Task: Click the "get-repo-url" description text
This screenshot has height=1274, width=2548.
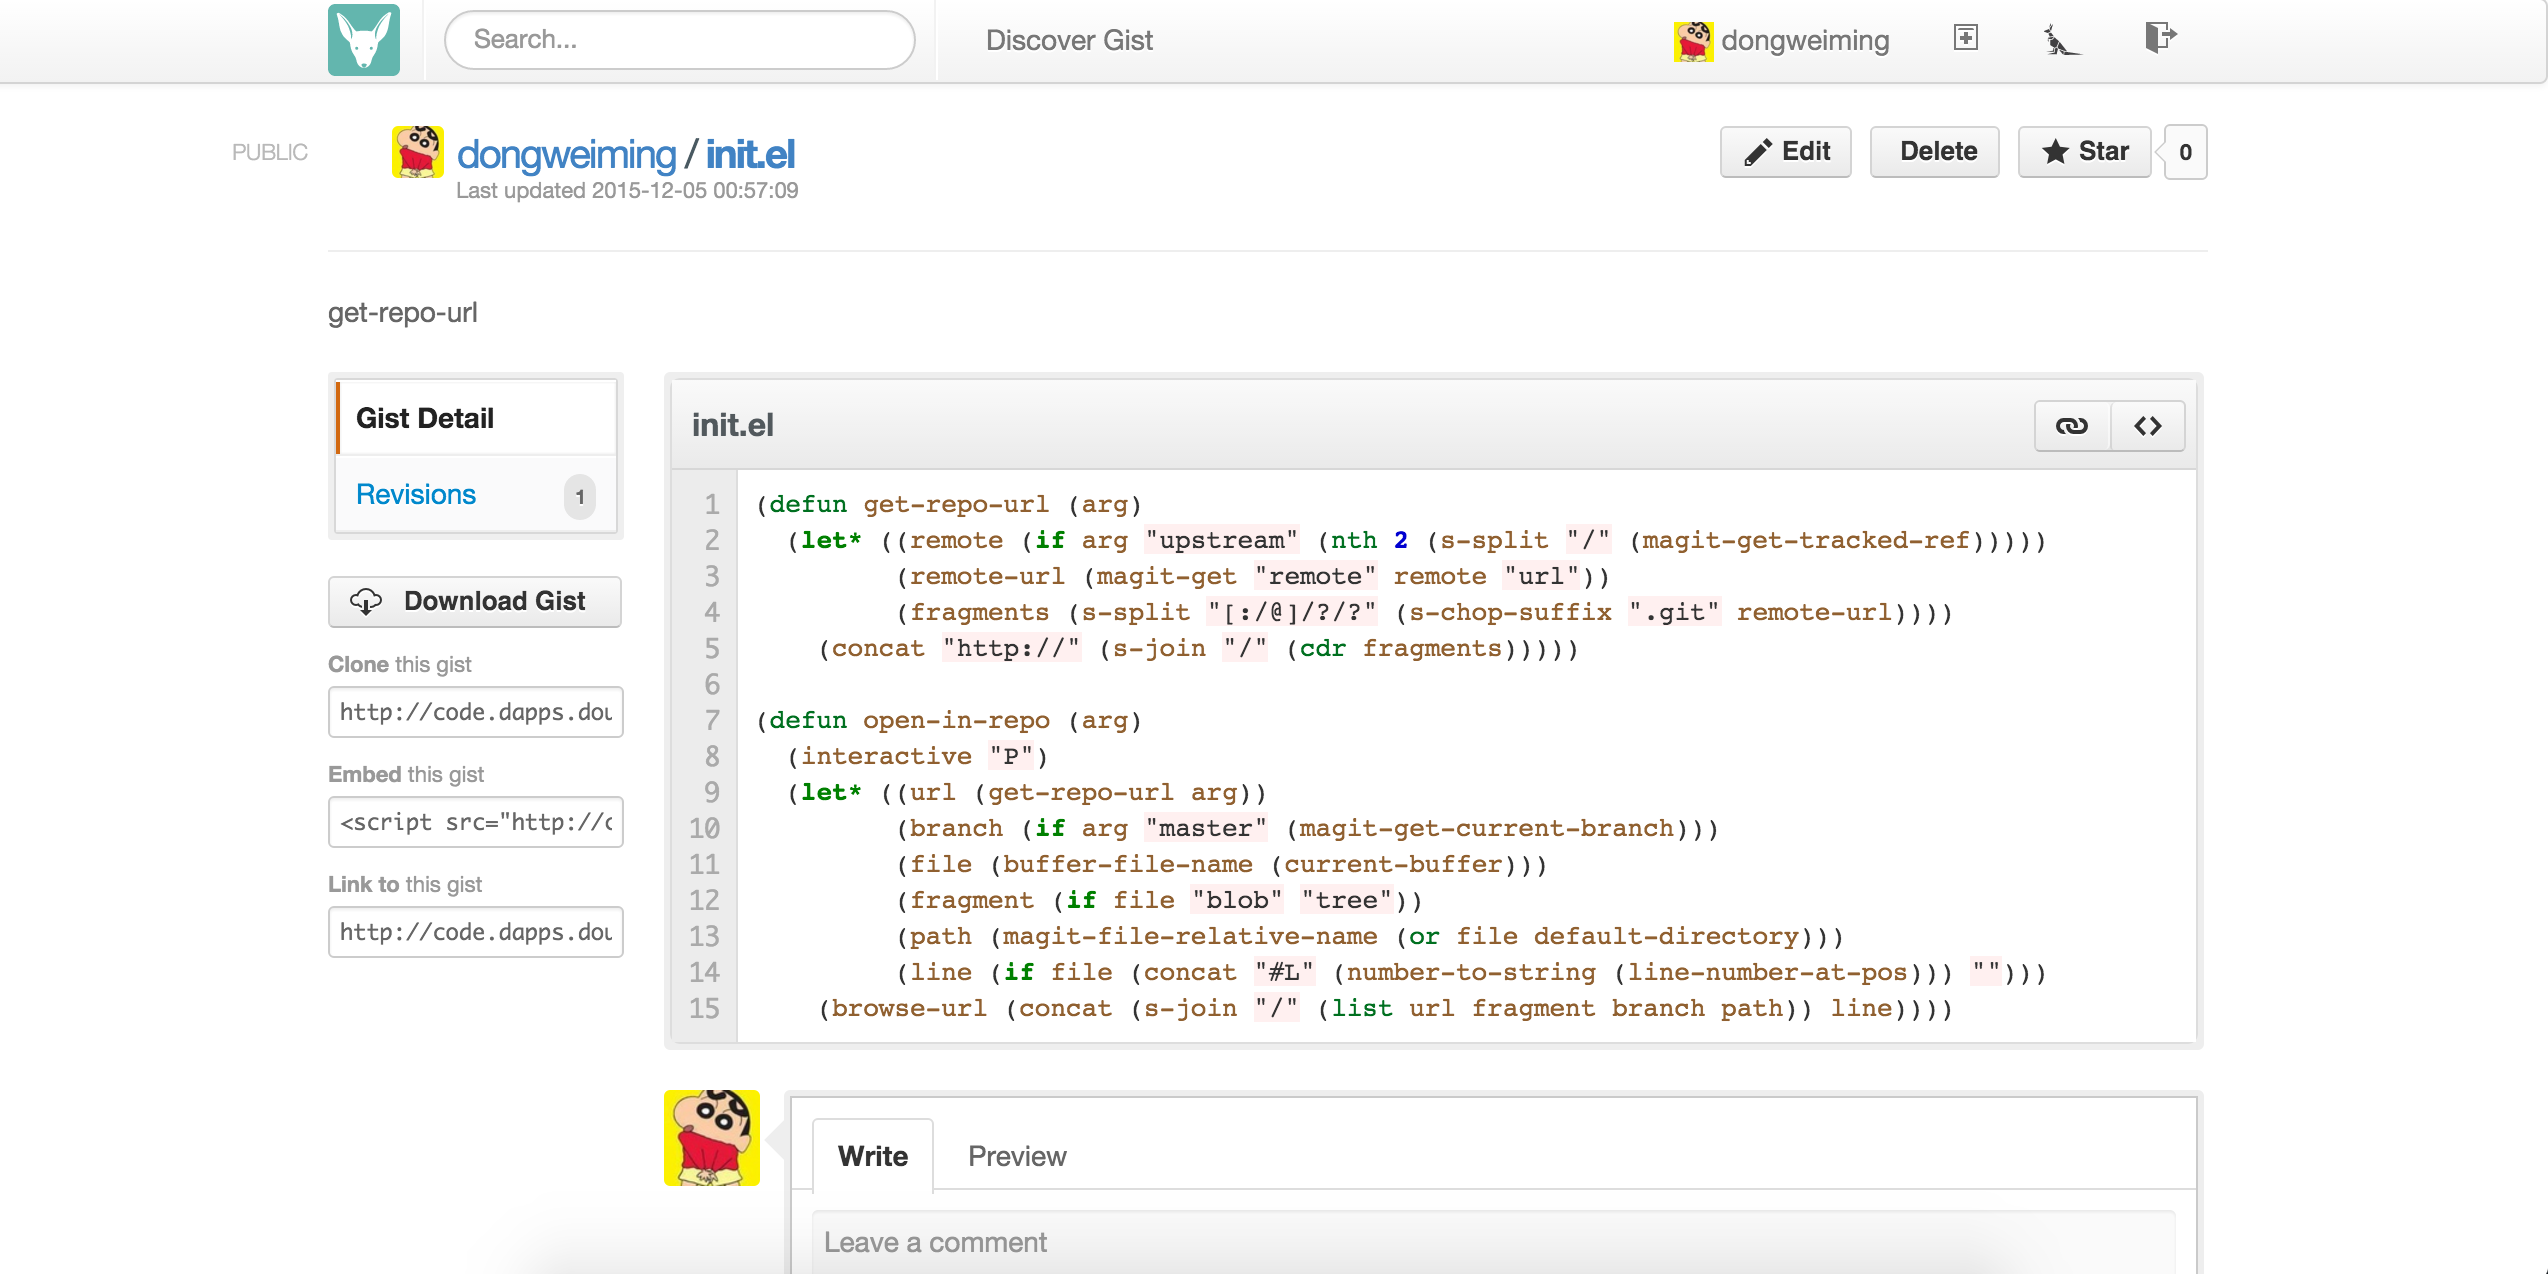Action: click(x=403, y=313)
